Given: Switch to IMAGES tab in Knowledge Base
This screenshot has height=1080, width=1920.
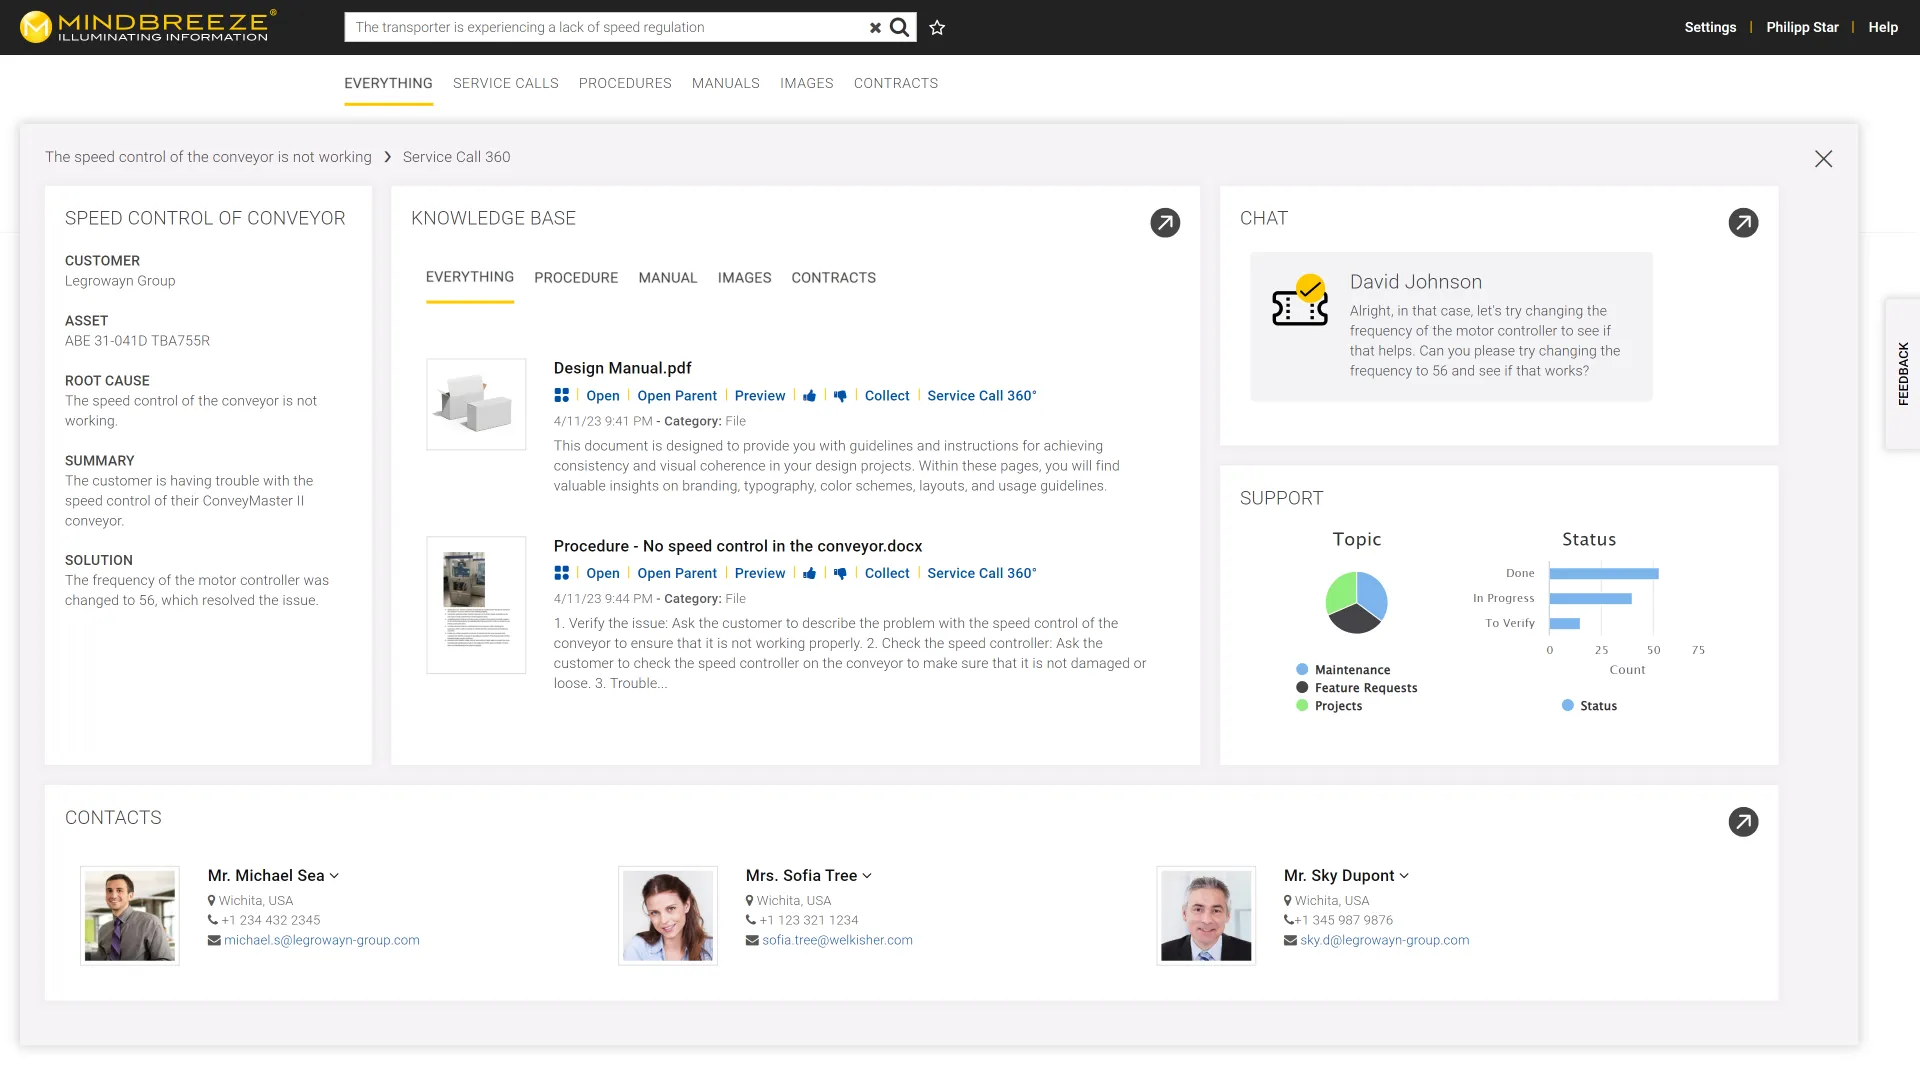Looking at the screenshot, I should 745,277.
